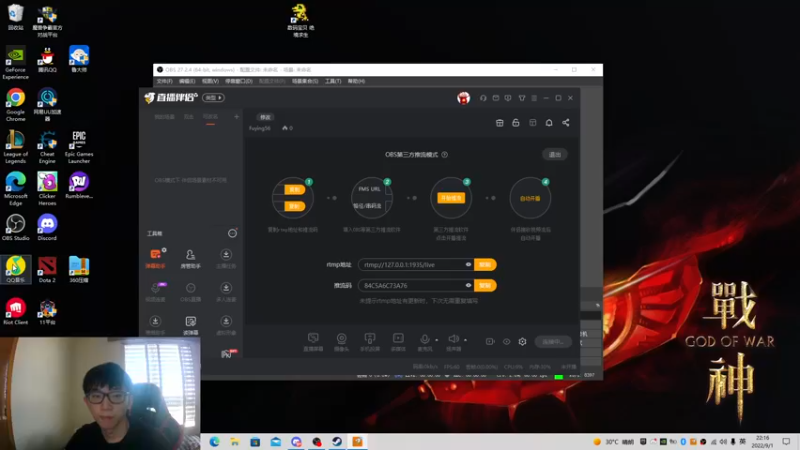This screenshot has height=450, width=800.
Task: Click the speaker icon in bottom bar
Action: 453,339
